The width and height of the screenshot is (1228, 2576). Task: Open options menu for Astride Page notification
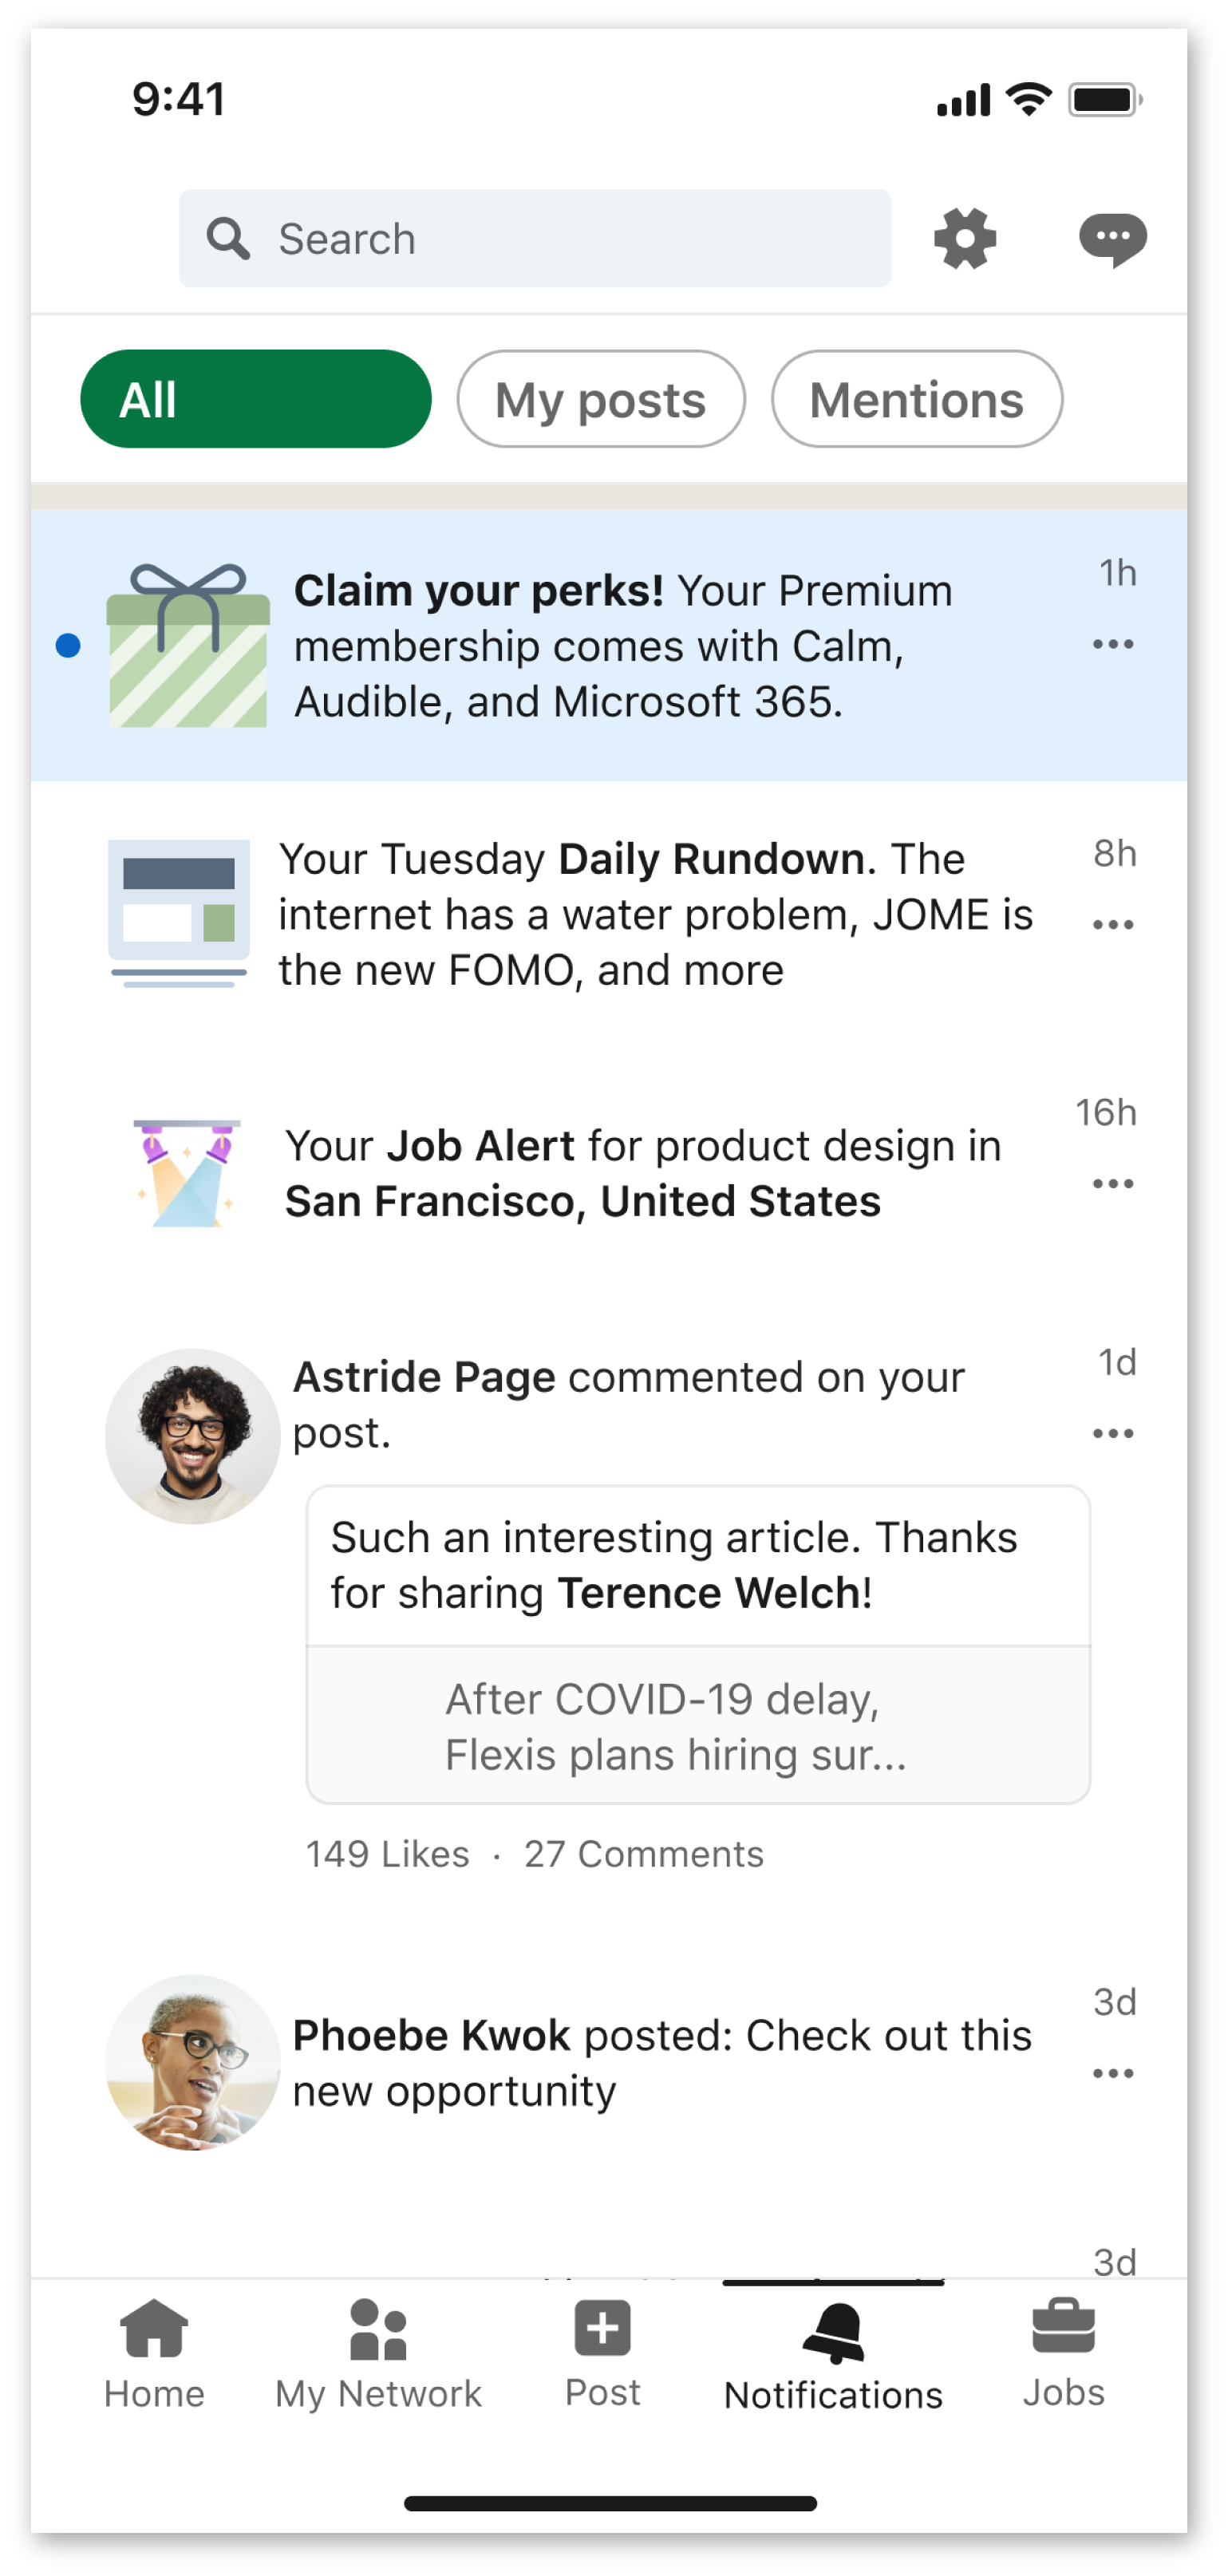(x=1112, y=1433)
